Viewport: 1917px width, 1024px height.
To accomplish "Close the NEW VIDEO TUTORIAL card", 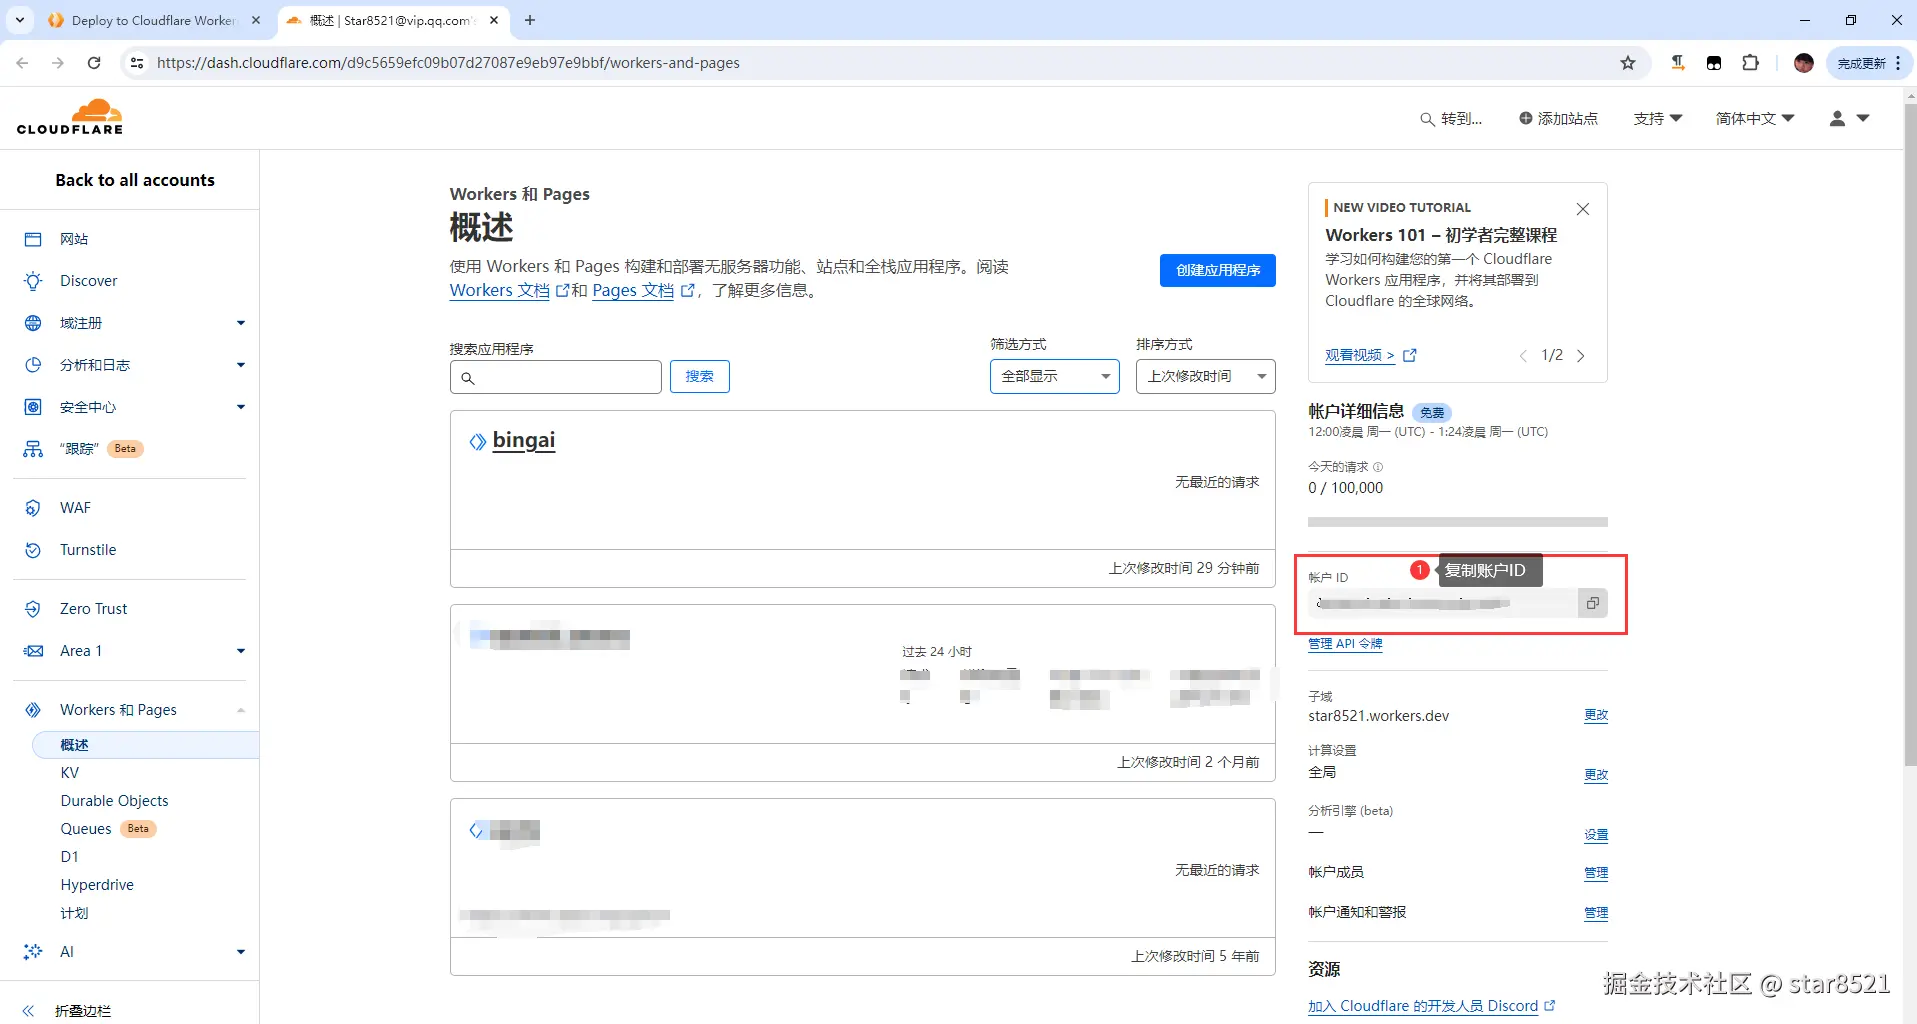I will point(1583,209).
